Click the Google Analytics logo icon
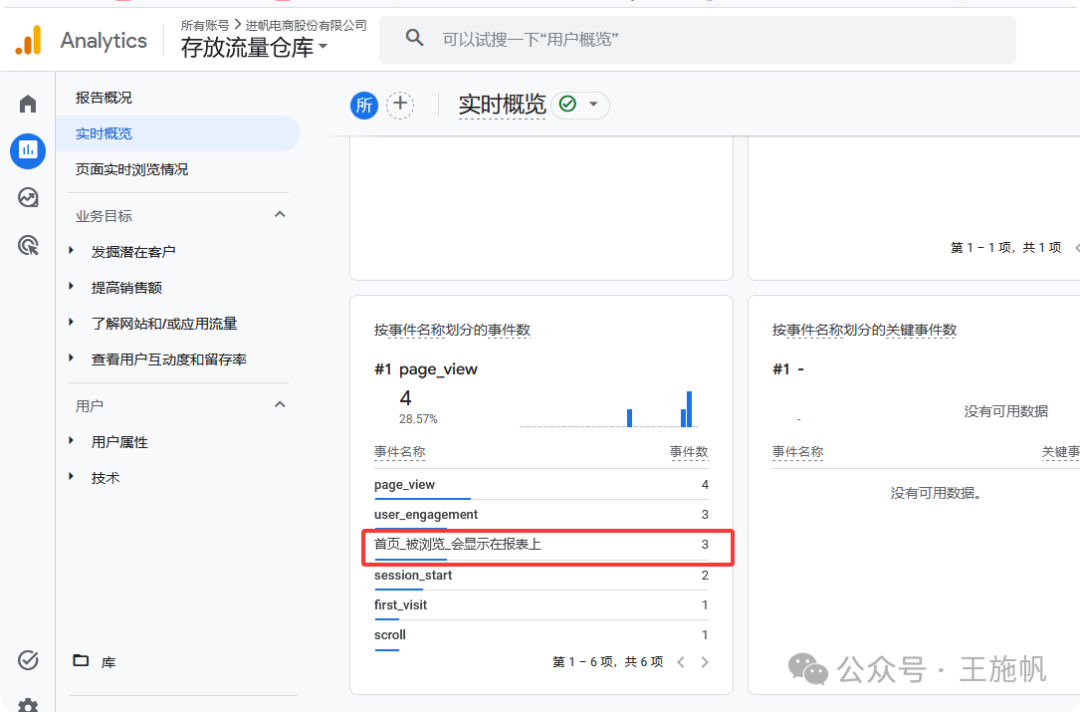 pos(28,40)
